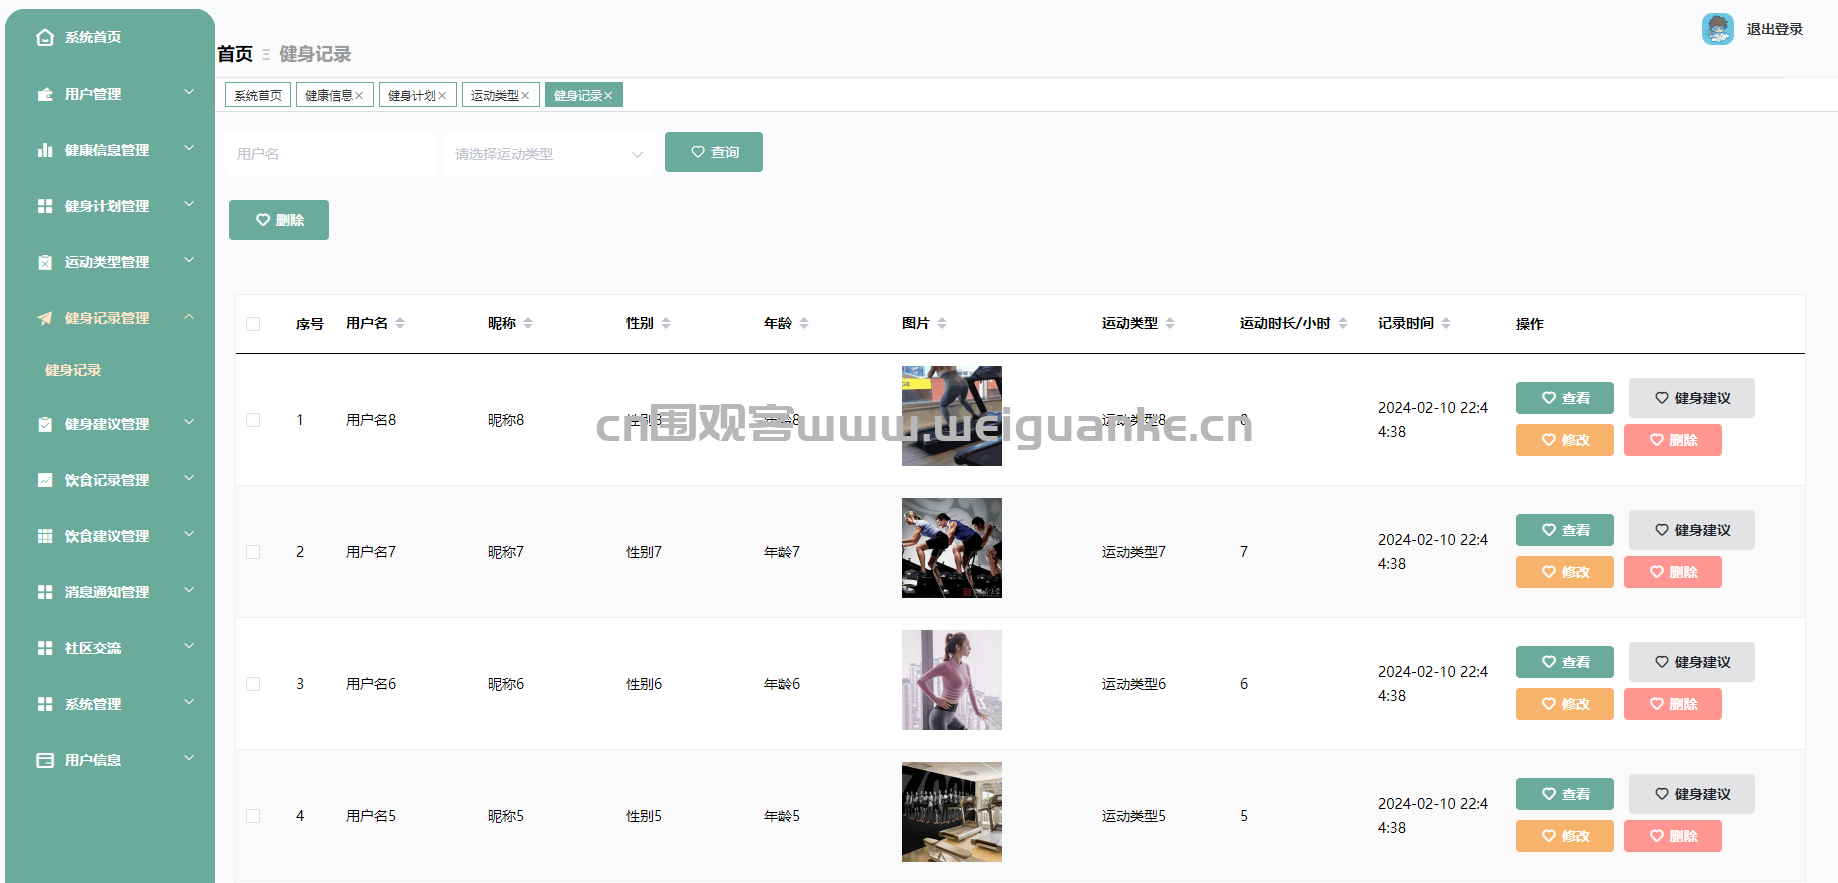Sort table by 年龄 column arrows
Viewport: 1838px width, 883px height.
804,323
